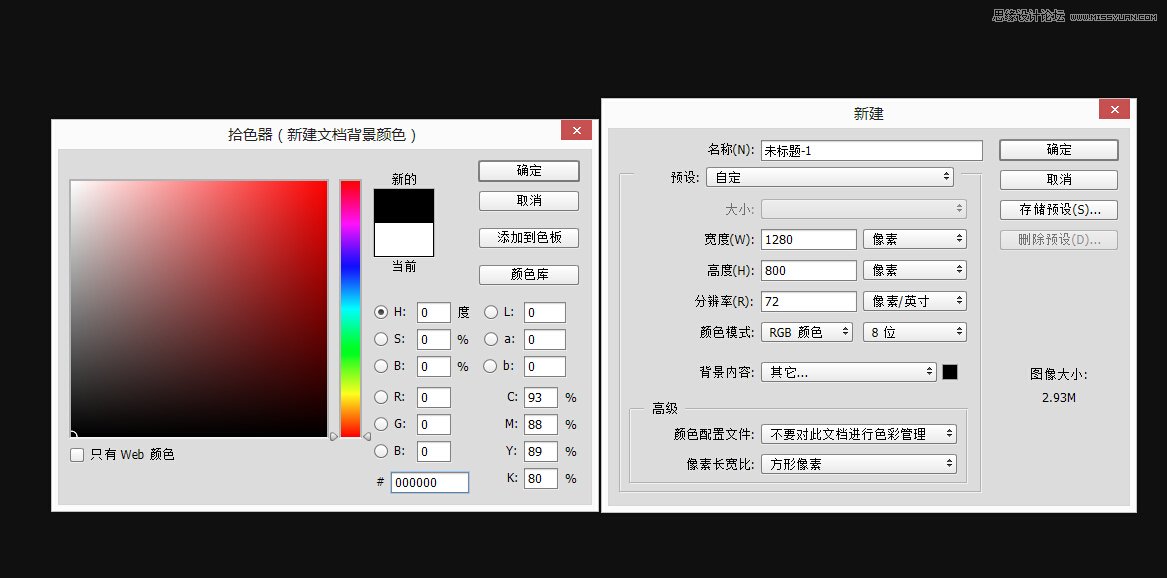Click 确定 in the color picker

point(528,171)
